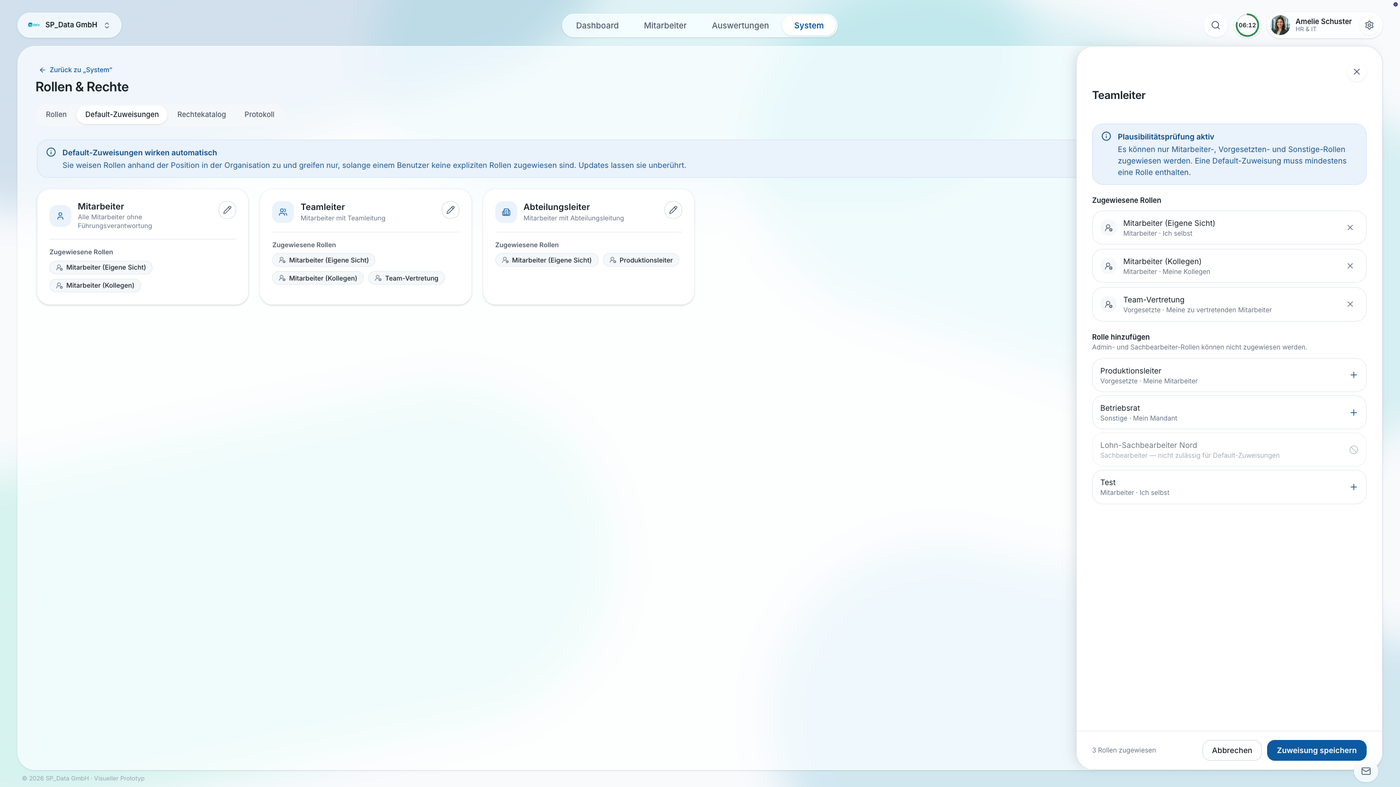The height and width of the screenshot is (787, 1400).
Task: Click Produktionsleiter chip in the Abteilungsleiter card
Action: click(641, 260)
